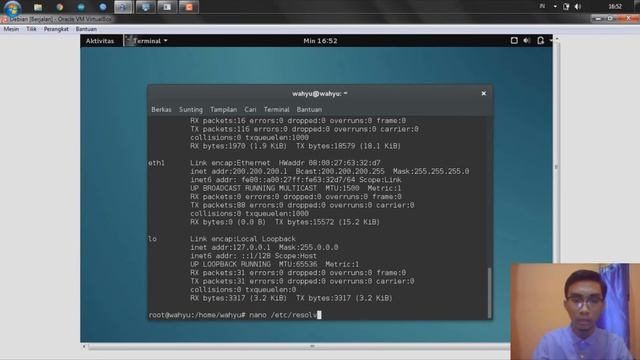Click Aktivitas in the GNOME top bar
Screen dimensions: 640x360
[x=100, y=41]
